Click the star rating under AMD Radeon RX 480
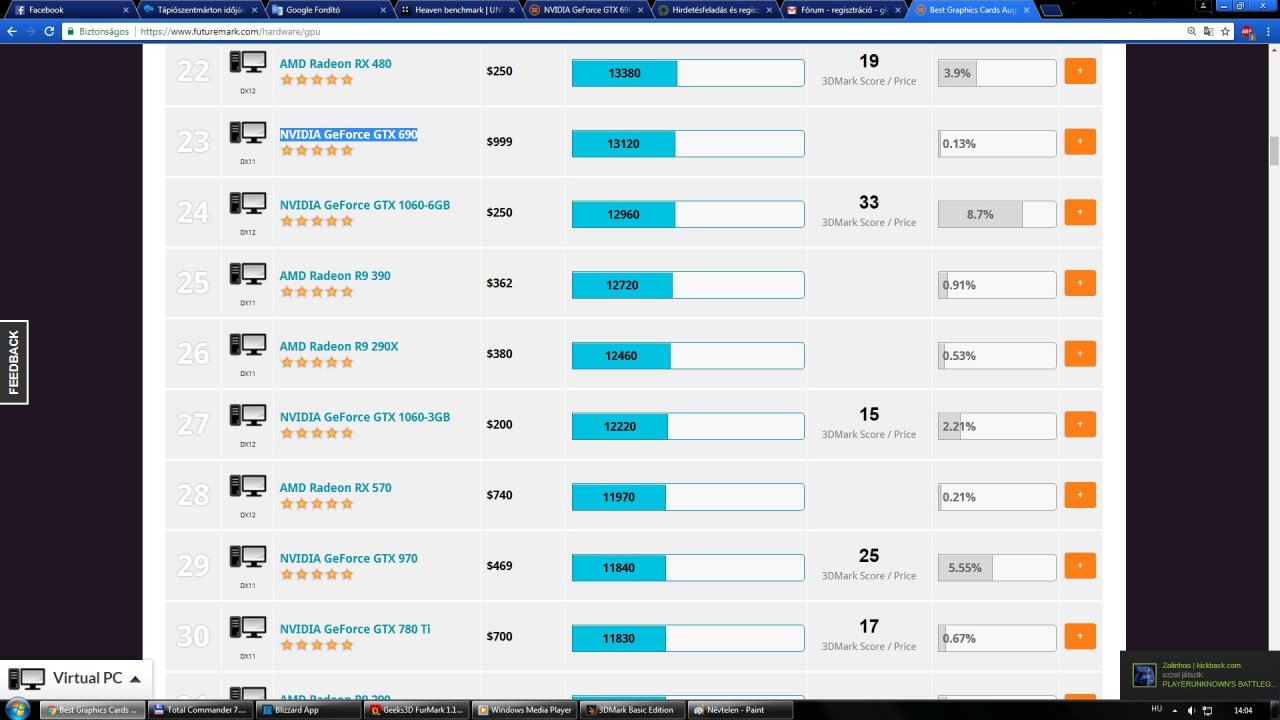1280x720 pixels. [317, 80]
